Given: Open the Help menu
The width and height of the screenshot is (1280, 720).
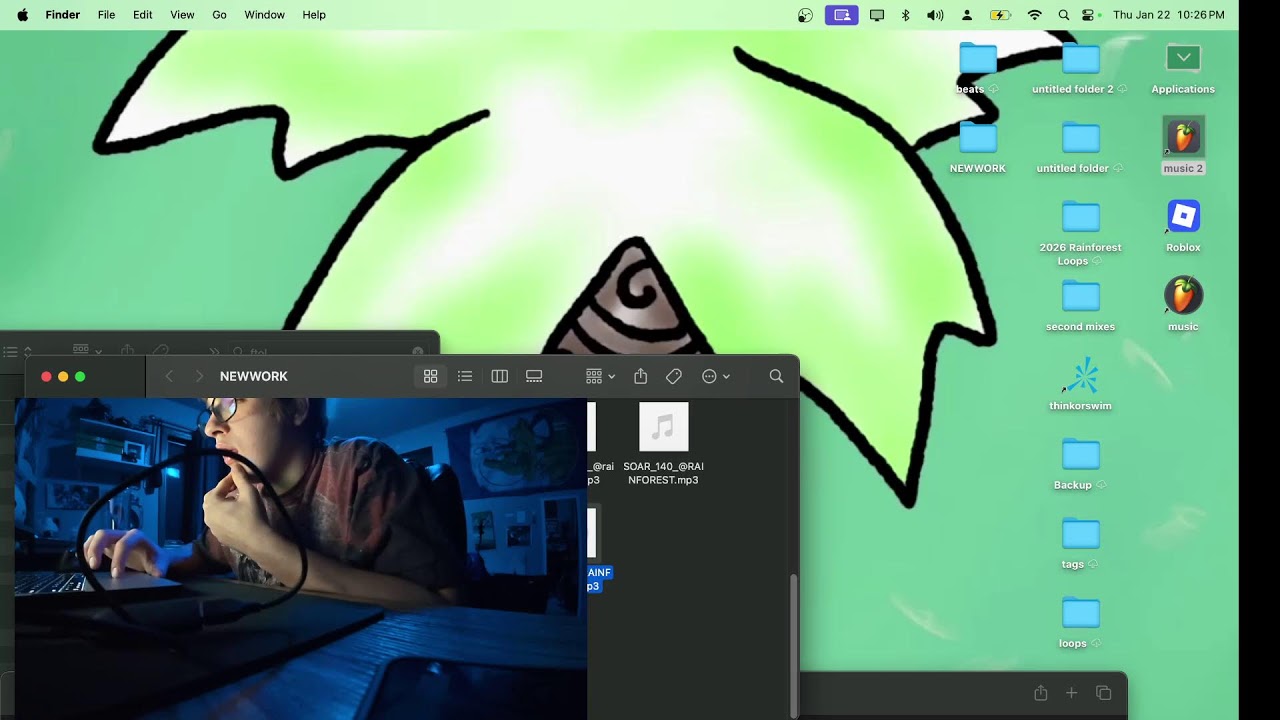Looking at the screenshot, I should click(x=314, y=15).
